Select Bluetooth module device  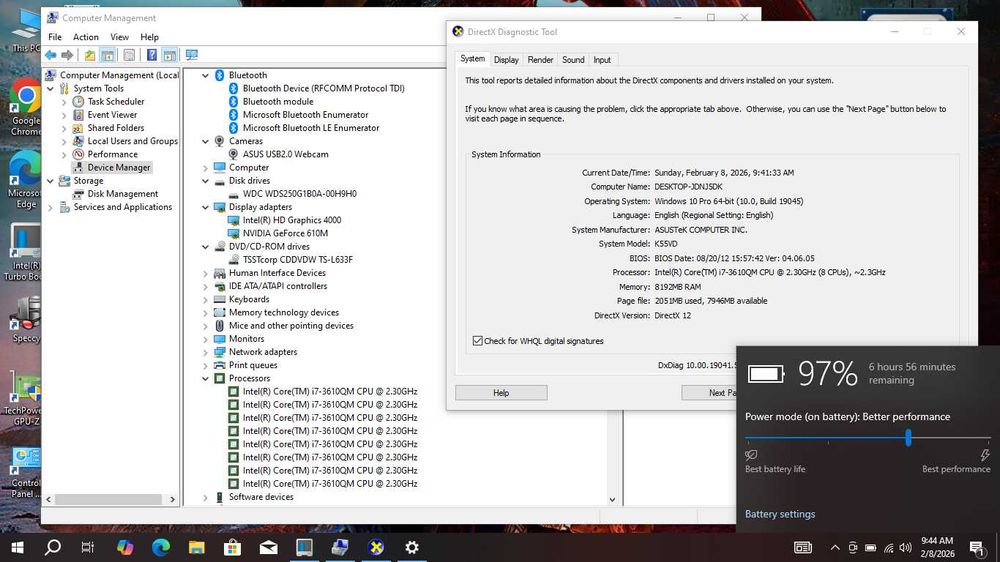click(x=278, y=101)
